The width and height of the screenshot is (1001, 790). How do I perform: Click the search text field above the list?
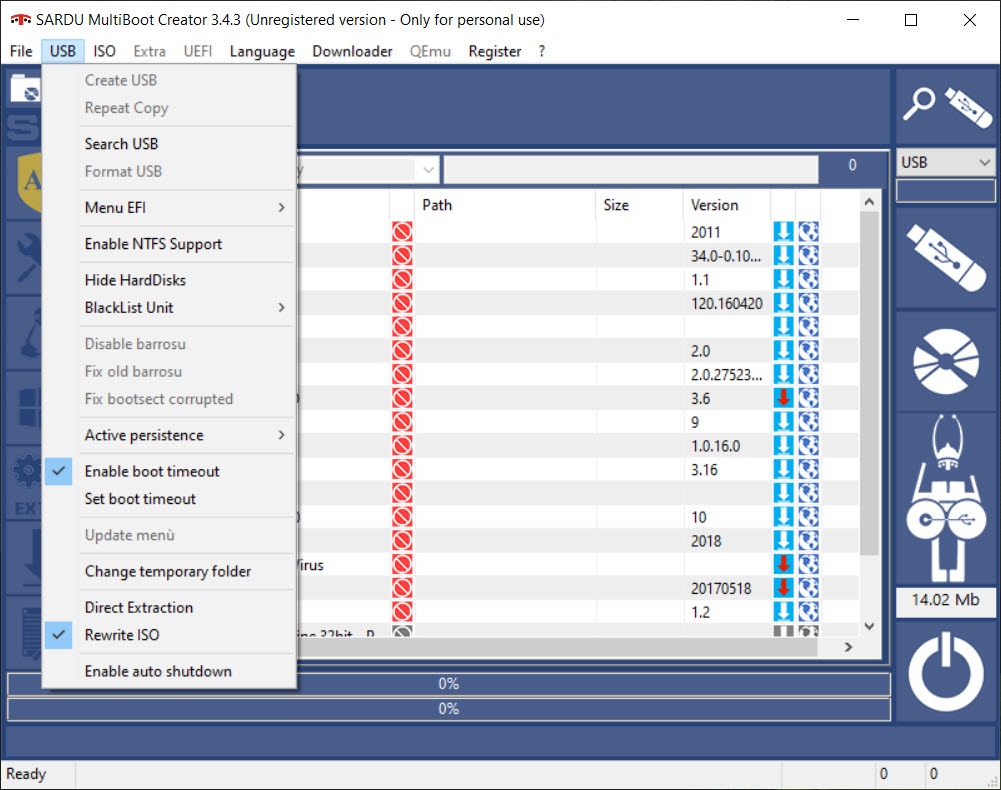coord(631,170)
